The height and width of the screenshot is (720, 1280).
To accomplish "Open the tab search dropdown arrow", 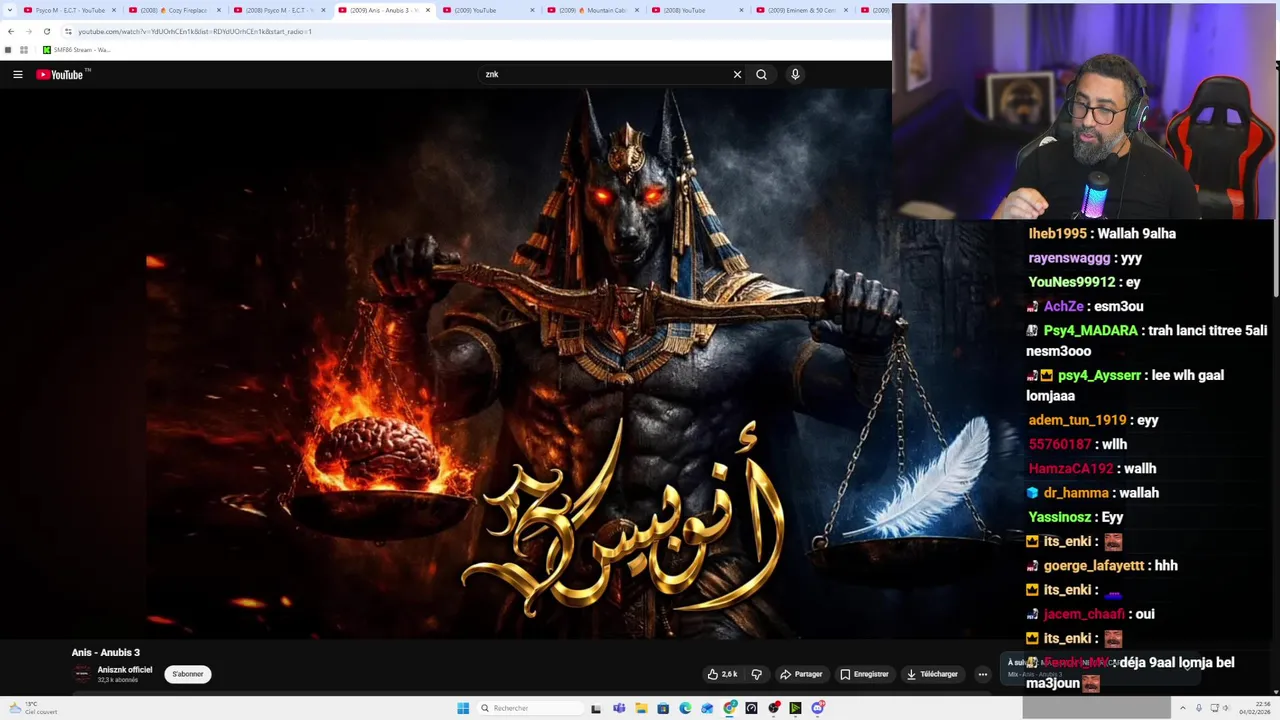I will coord(11,10).
